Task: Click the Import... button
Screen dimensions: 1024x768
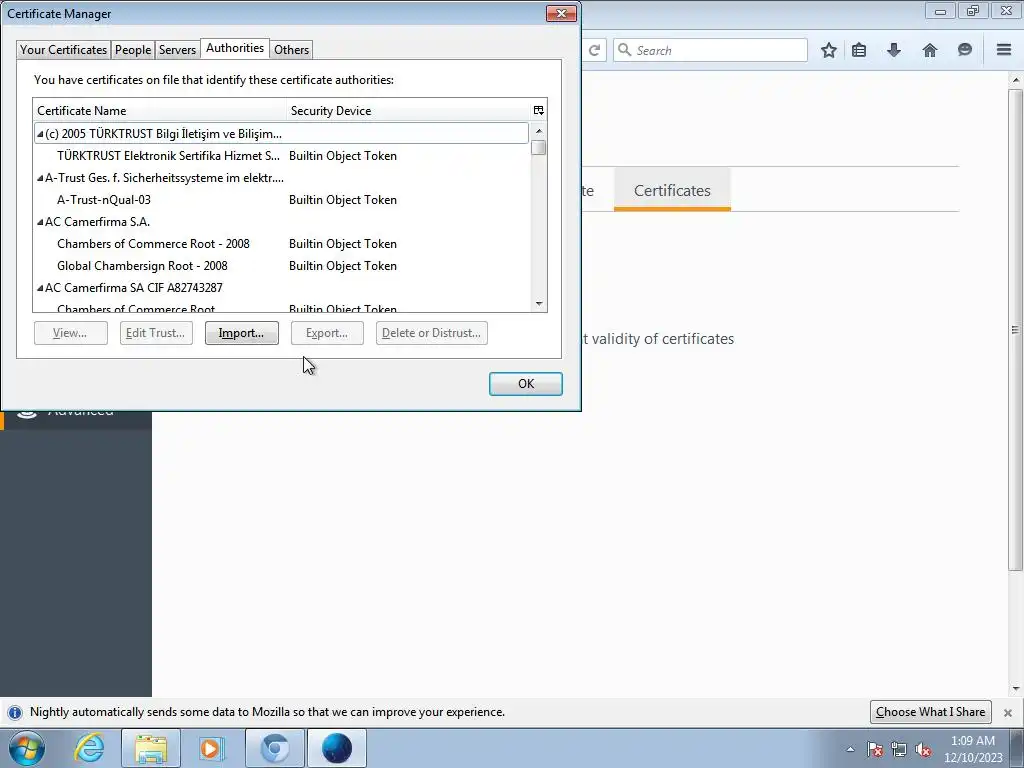Action: (x=242, y=333)
